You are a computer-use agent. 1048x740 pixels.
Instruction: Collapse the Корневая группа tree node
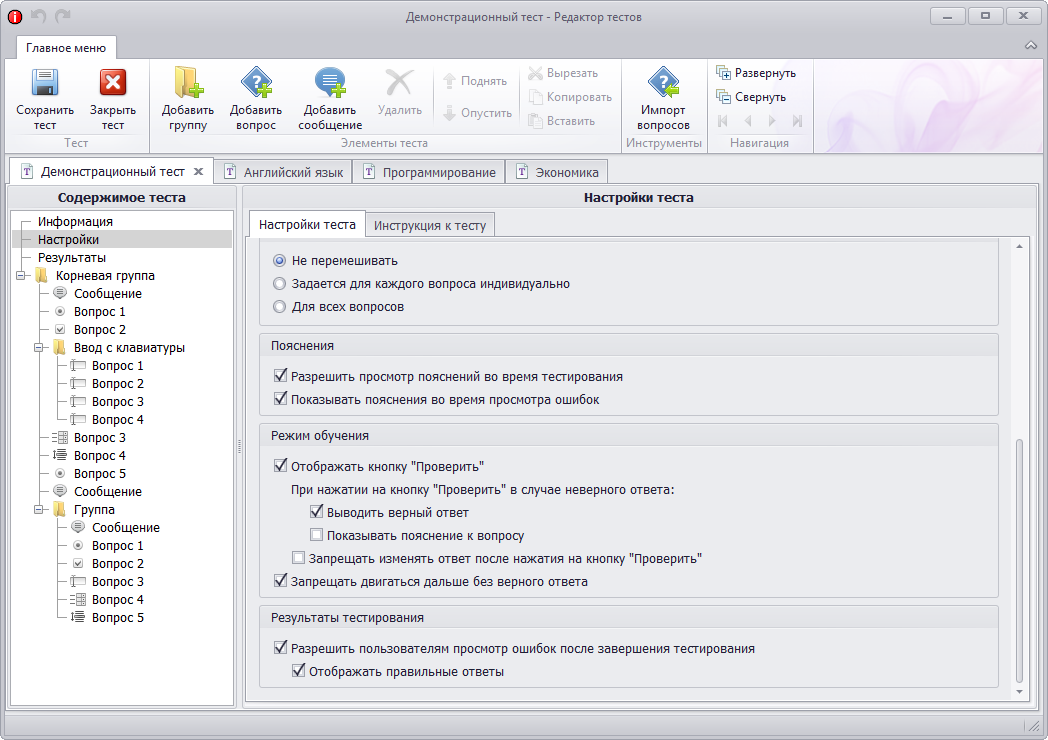tap(21, 275)
